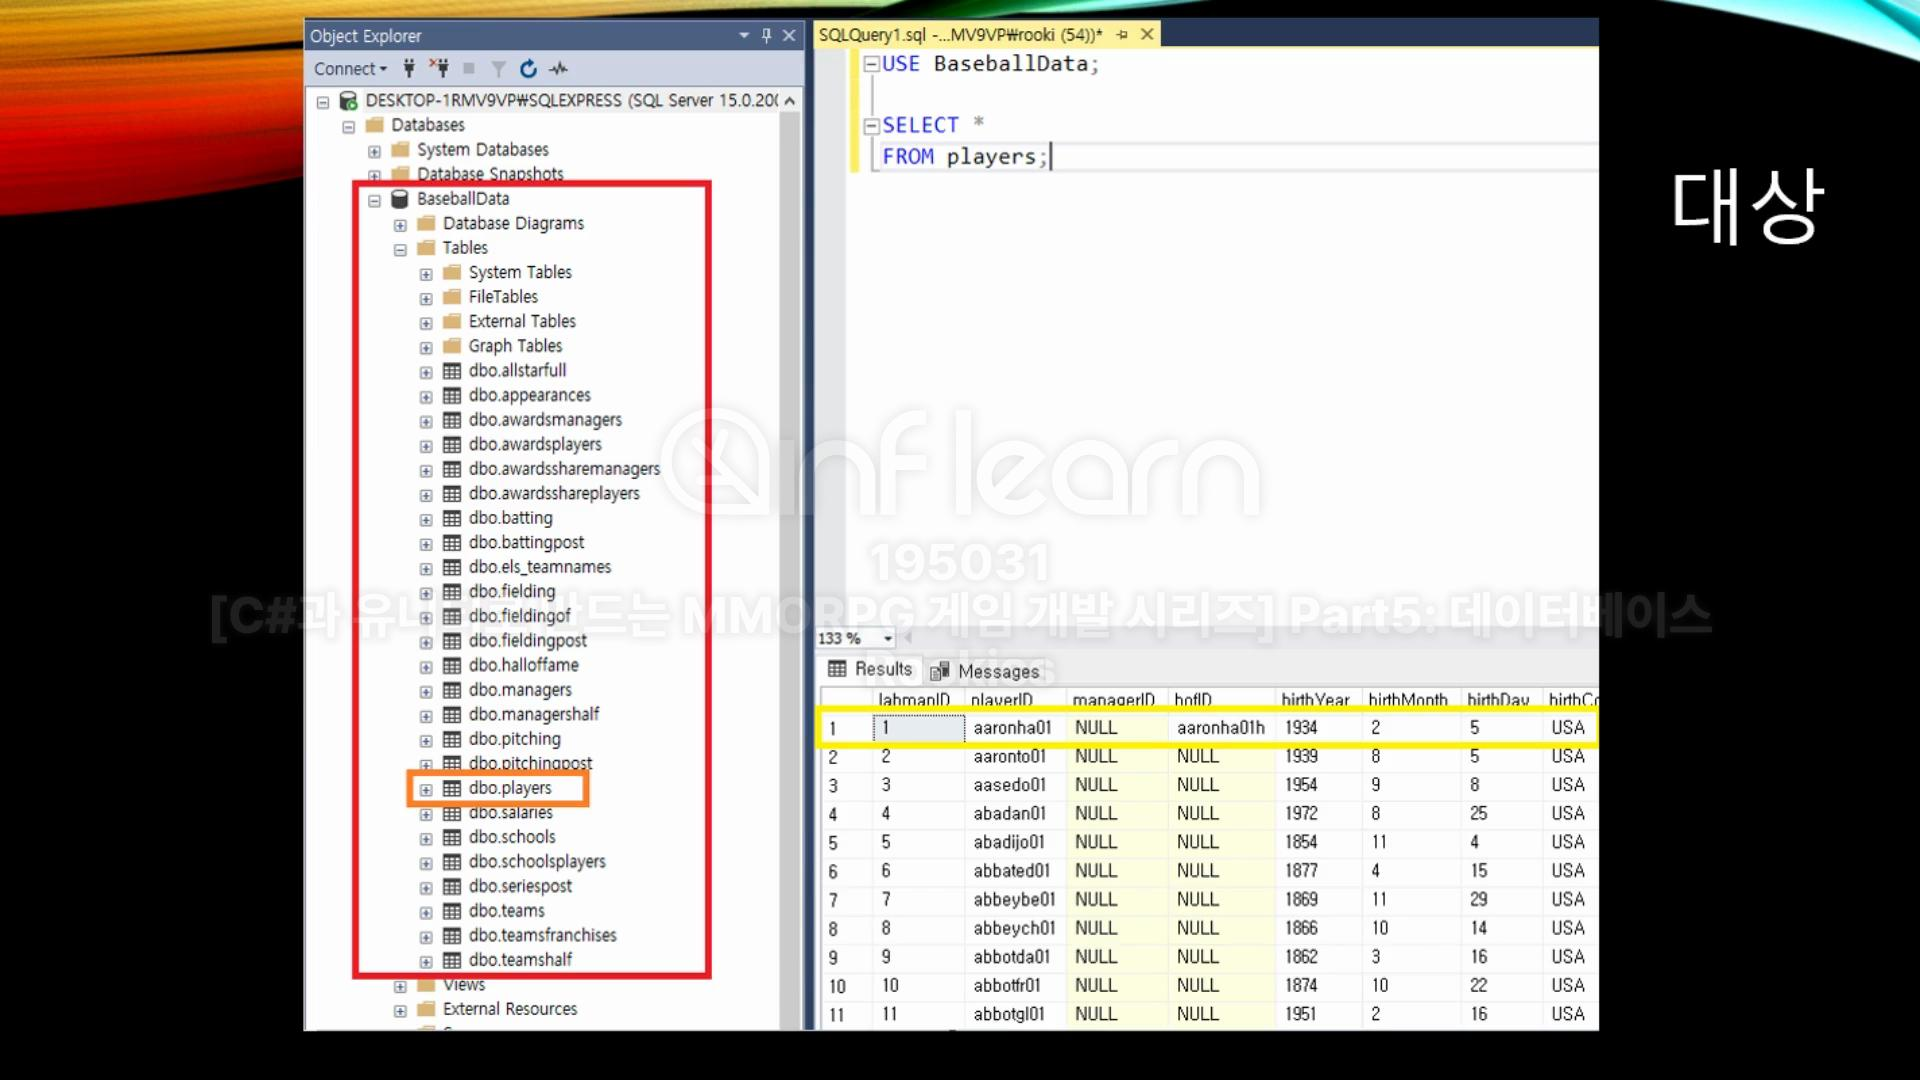Click the dbo.players table icon

click(452, 788)
